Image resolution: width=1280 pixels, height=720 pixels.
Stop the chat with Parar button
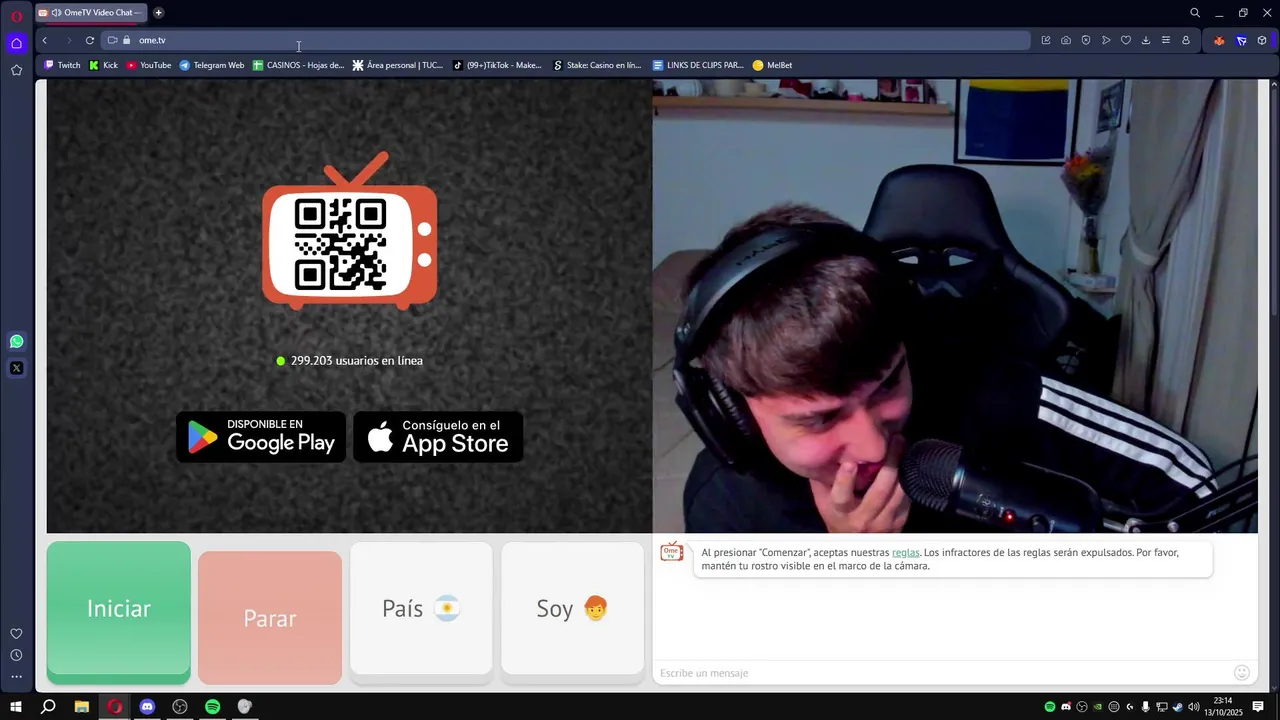pos(270,618)
